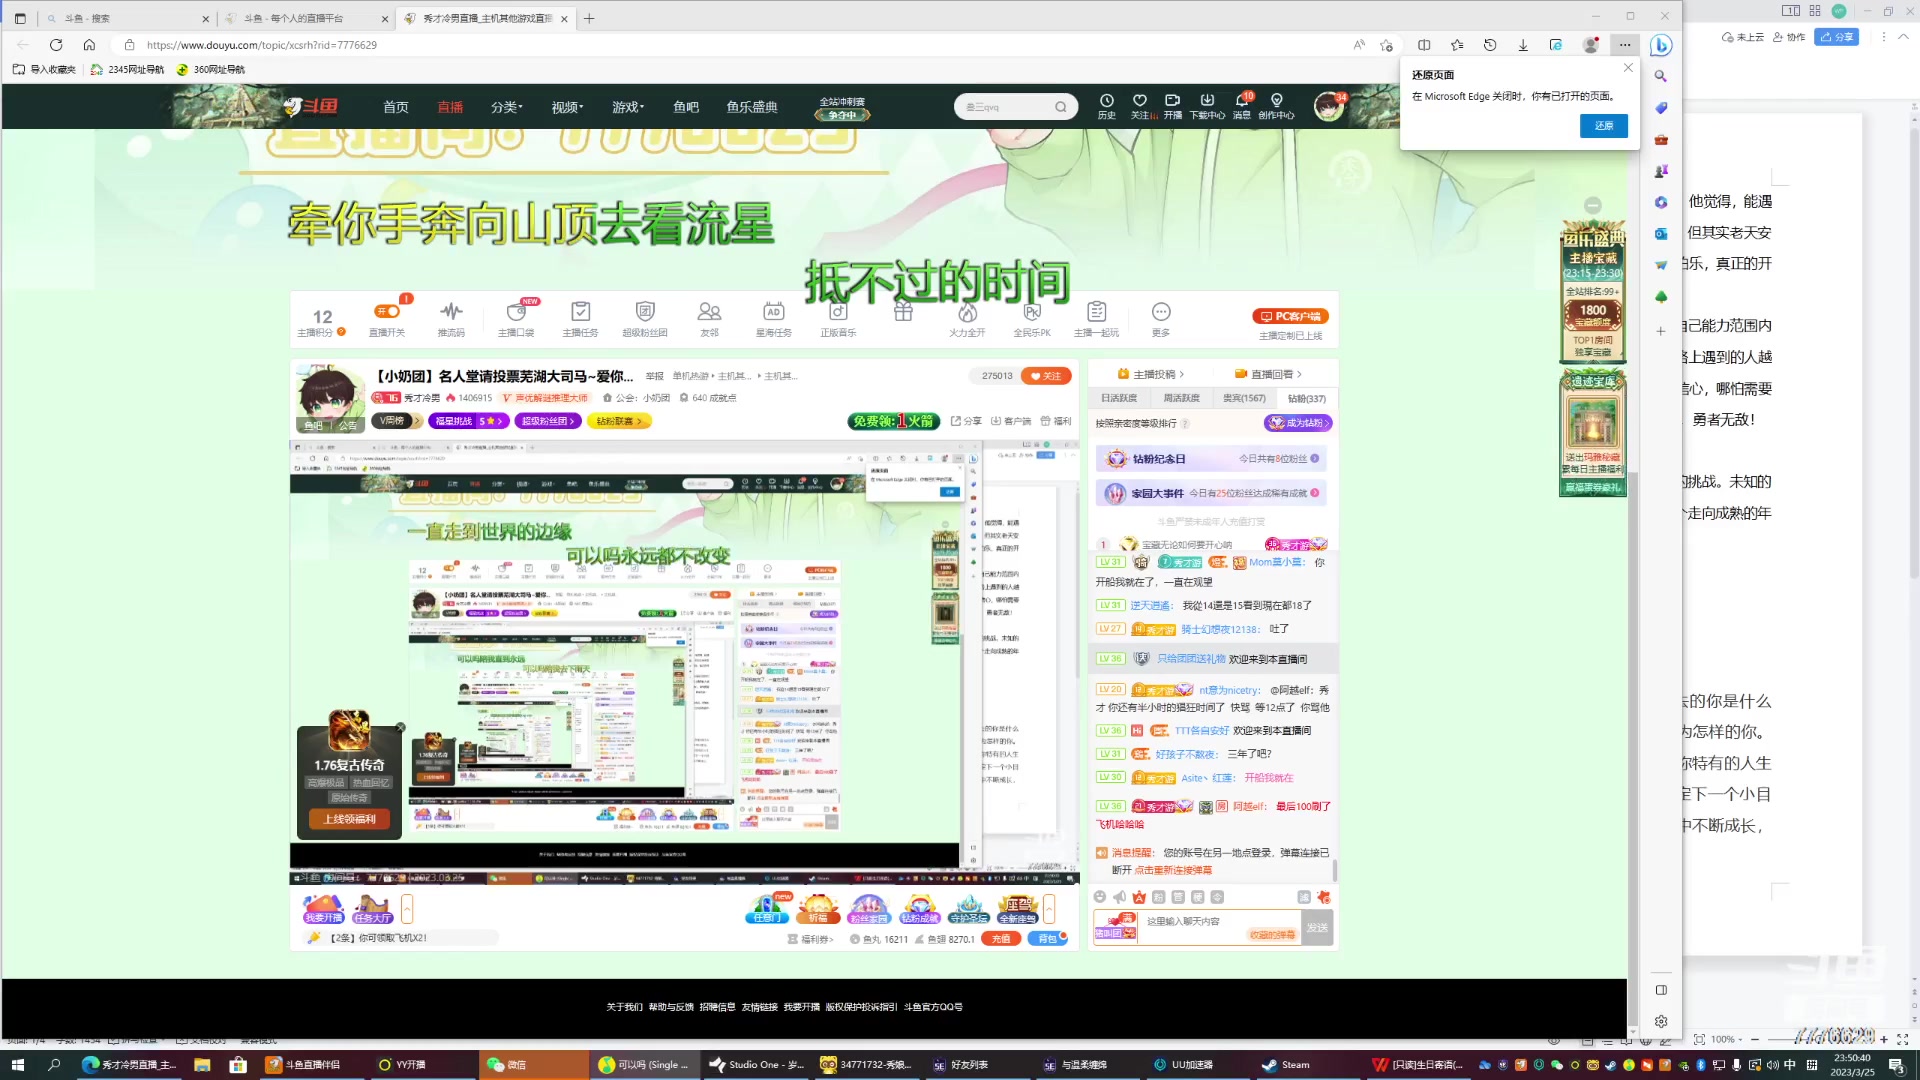Click the megaphone broadcast icon above chat
The image size is (1920, 1080).
[1118, 897]
